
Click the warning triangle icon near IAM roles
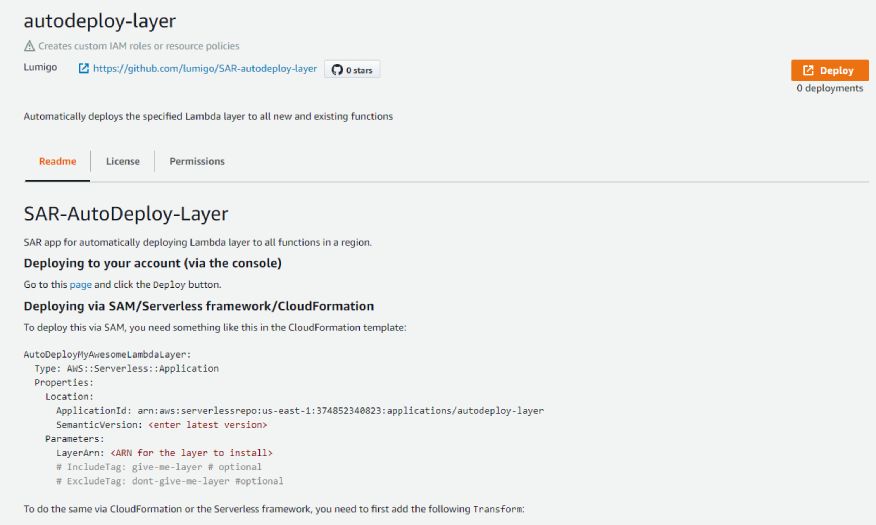click(30, 46)
